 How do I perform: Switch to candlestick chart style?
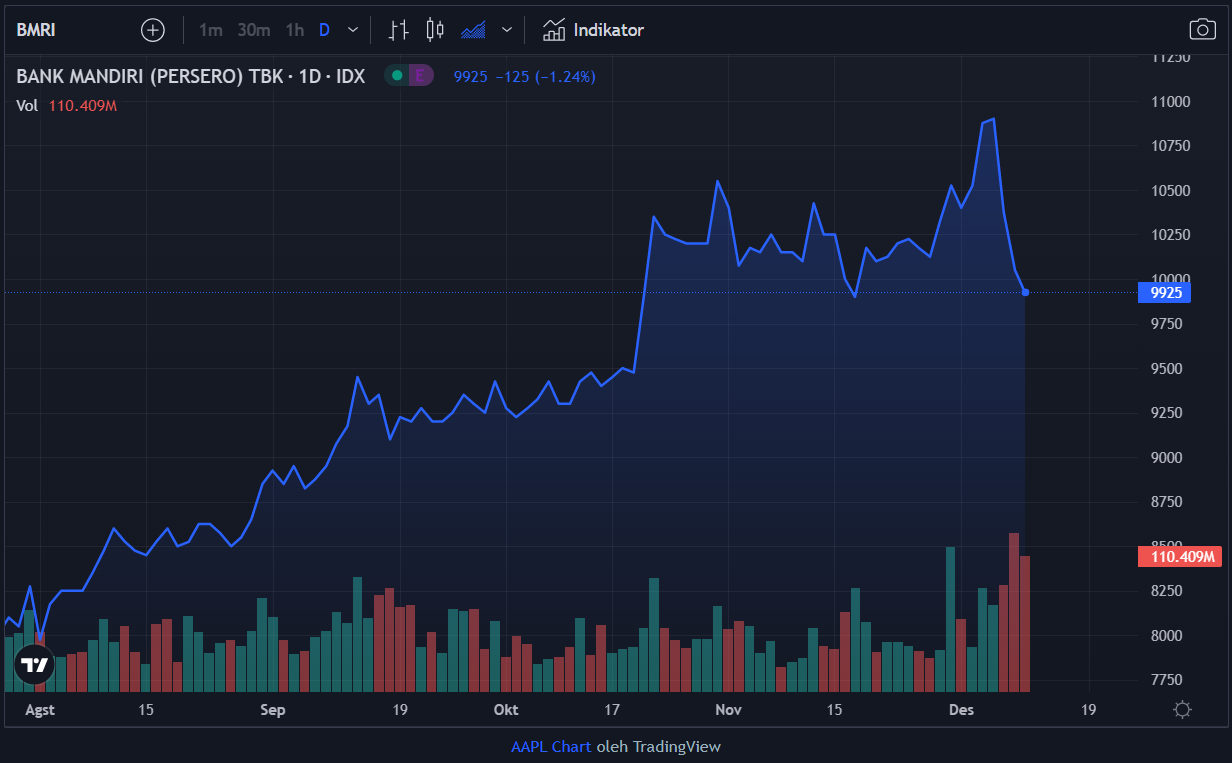[x=435, y=30]
